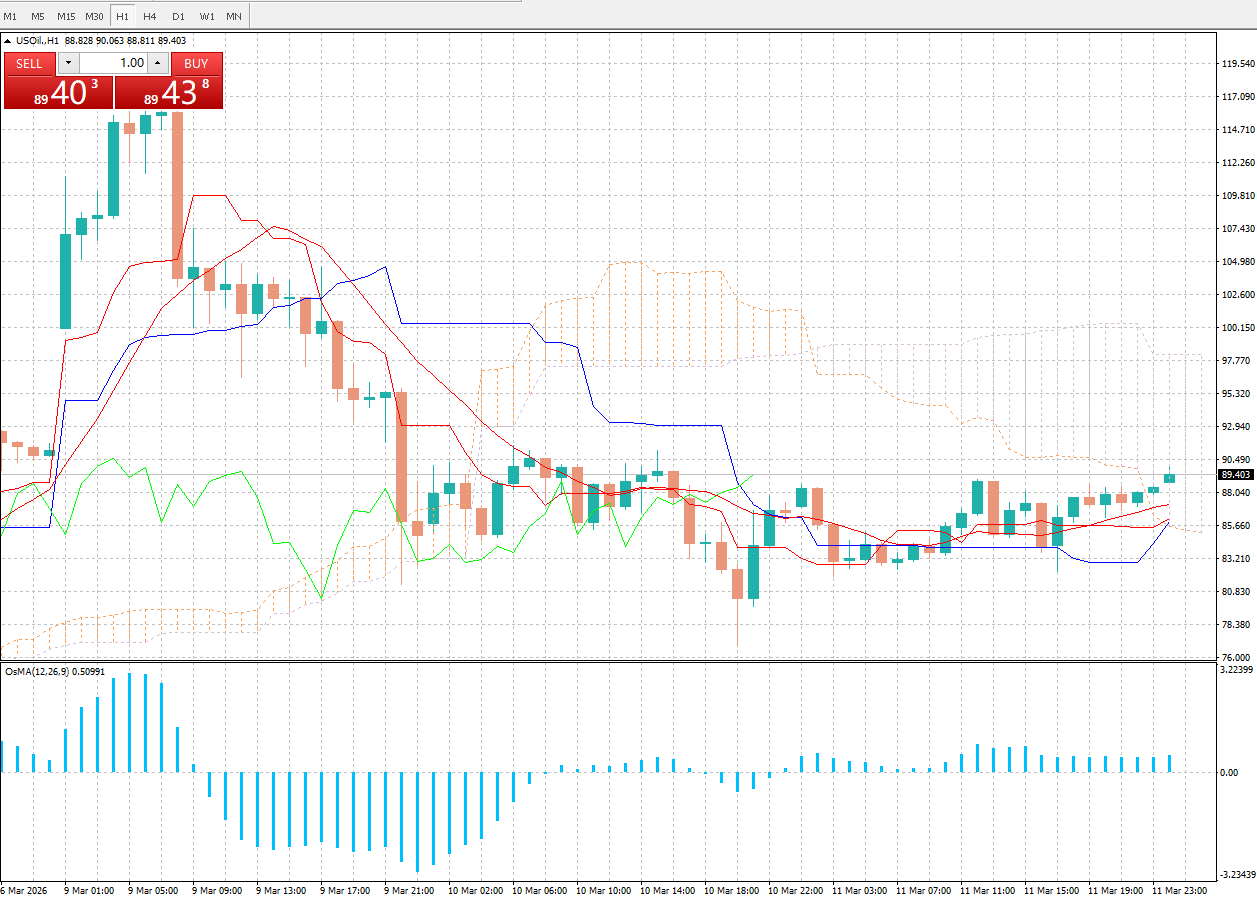Switch chart to H4 timeframe

click(149, 16)
